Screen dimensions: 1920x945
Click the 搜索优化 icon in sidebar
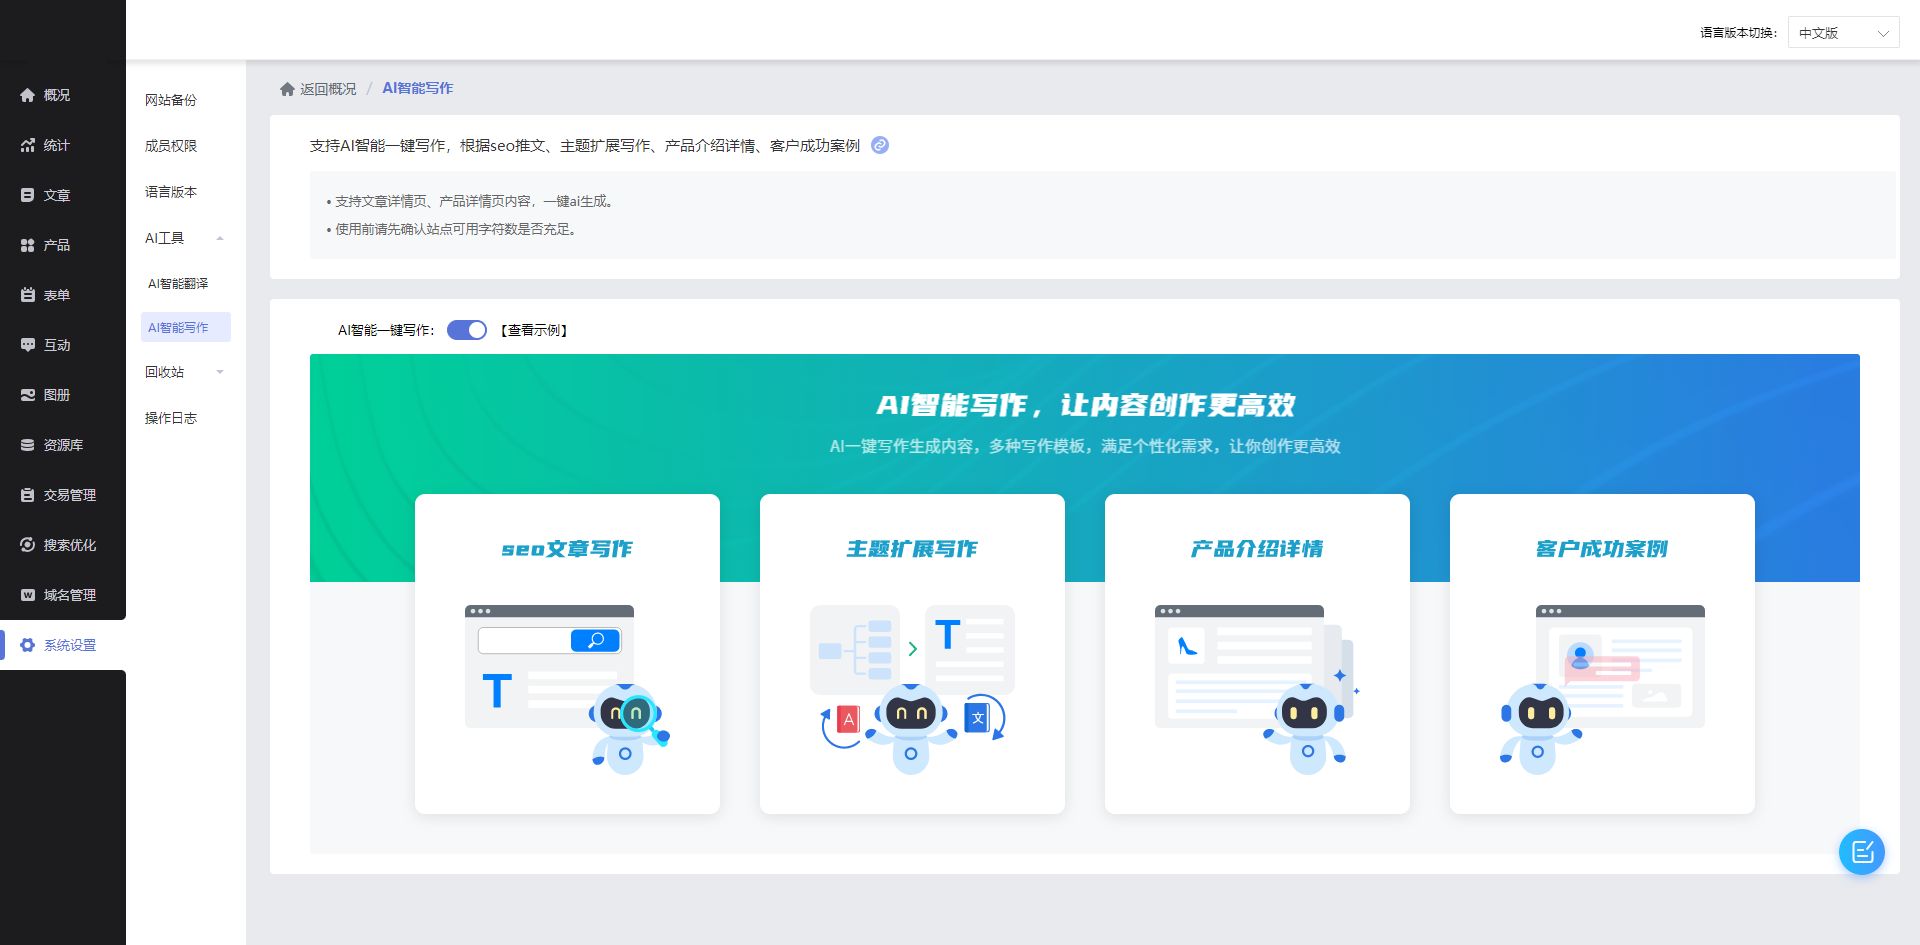click(x=28, y=545)
